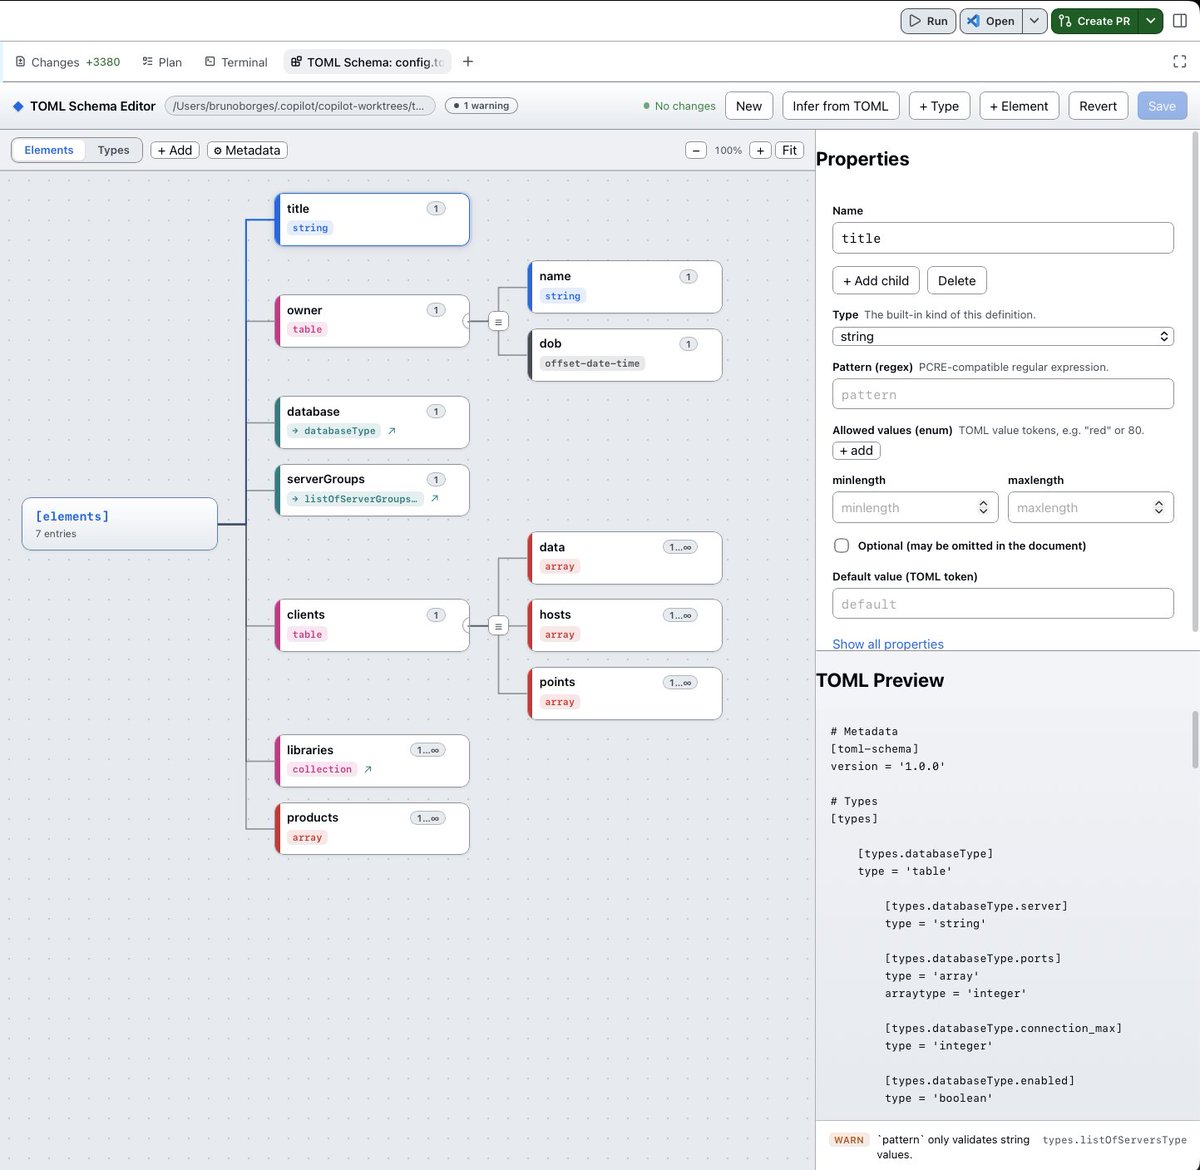Open project in VS Code via Open

point(991,20)
